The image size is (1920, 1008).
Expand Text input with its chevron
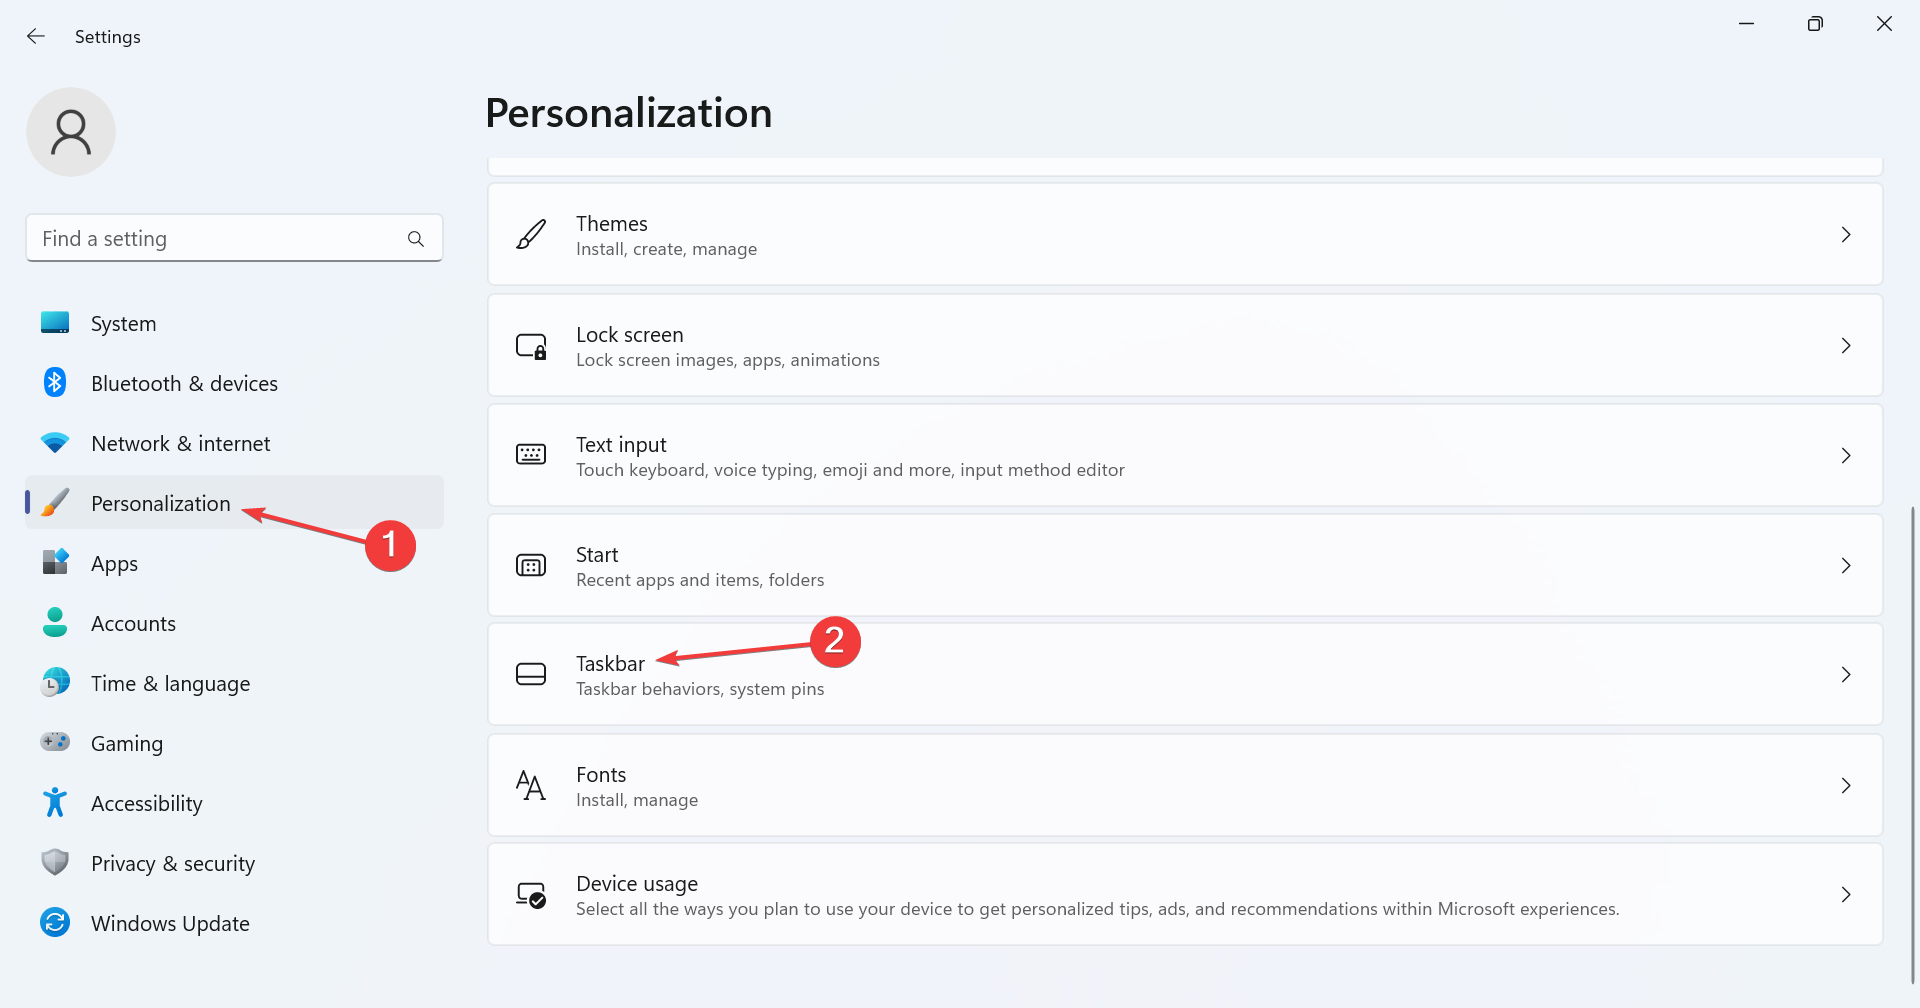tap(1846, 456)
